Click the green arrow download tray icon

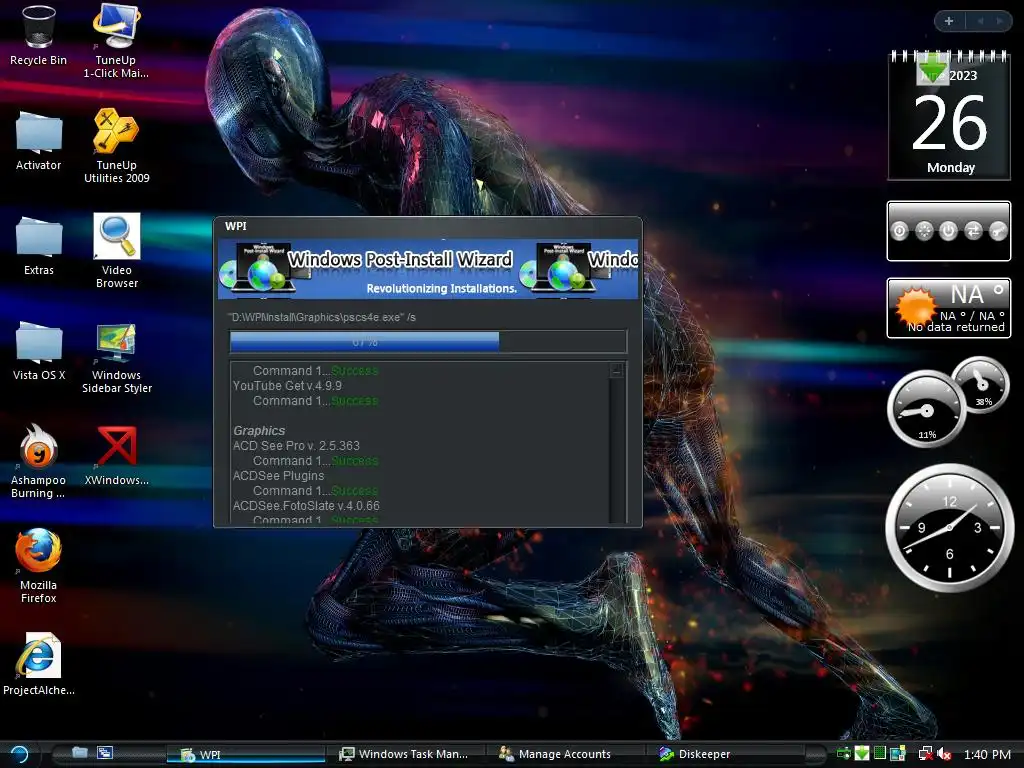[862, 754]
